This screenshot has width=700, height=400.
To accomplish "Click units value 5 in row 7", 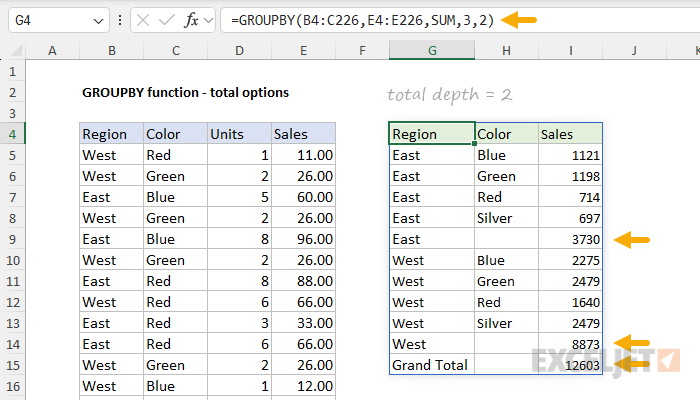I will tap(239, 197).
